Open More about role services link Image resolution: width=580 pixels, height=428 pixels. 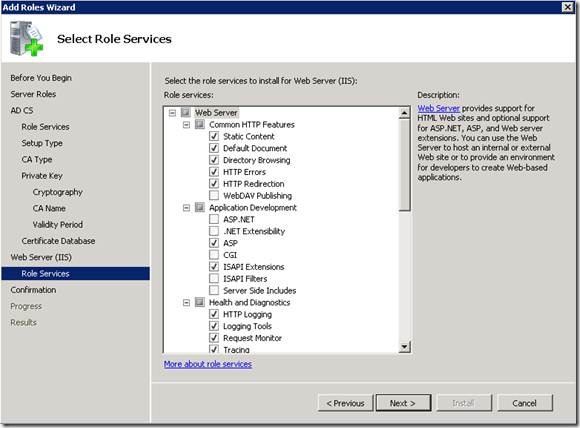208,364
